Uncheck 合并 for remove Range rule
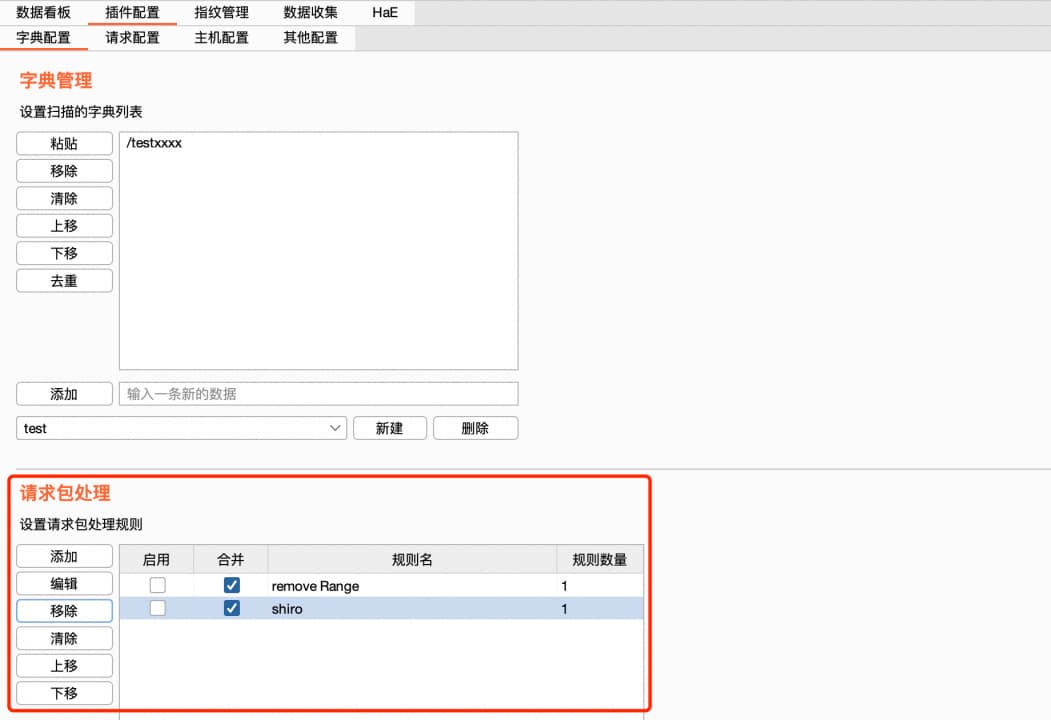This screenshot has width=1051, height=720. click(x=232, y=586)
